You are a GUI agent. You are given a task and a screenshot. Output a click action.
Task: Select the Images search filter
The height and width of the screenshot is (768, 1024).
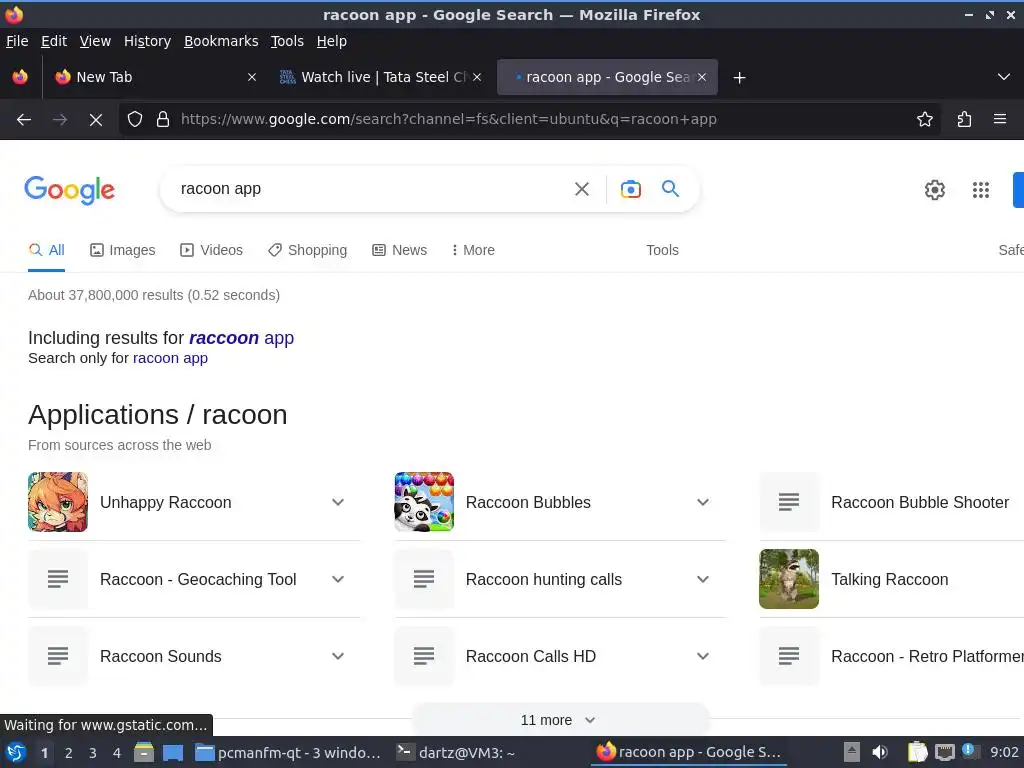click(123, 250)
